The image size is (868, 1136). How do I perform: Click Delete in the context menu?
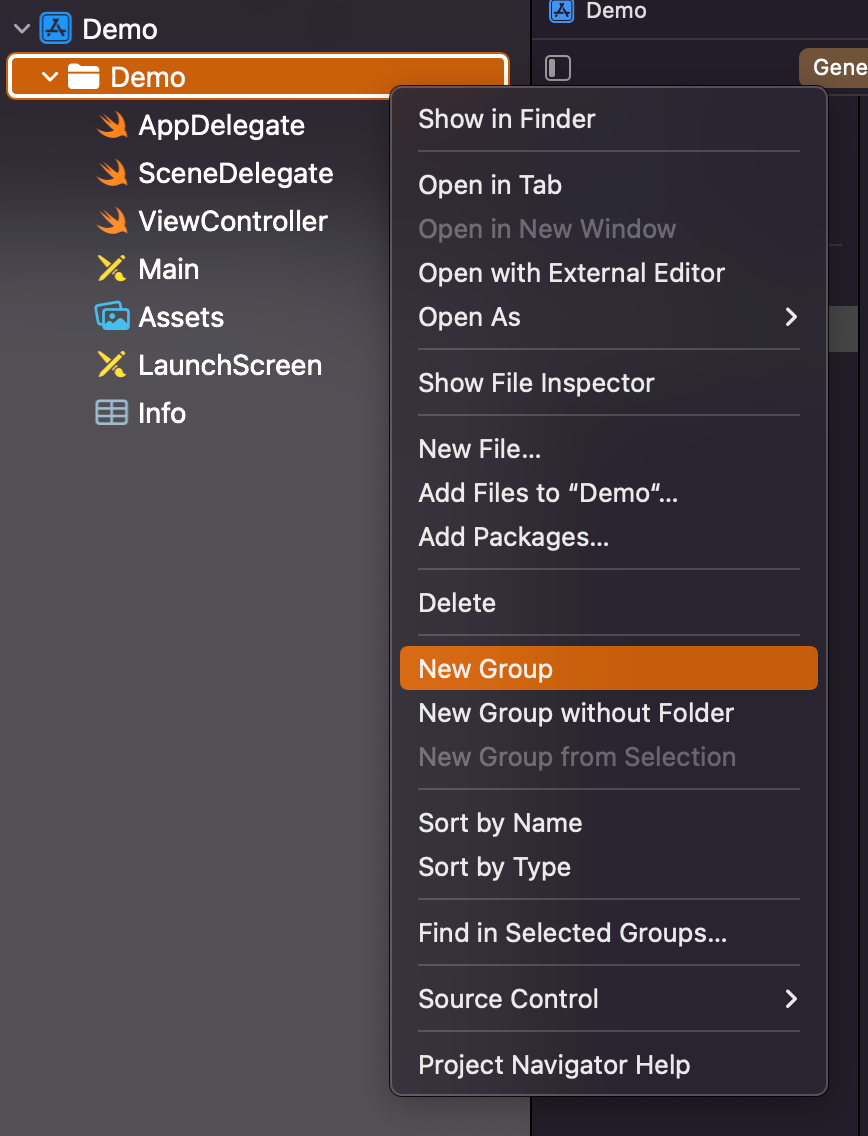[x=457, y=603]
